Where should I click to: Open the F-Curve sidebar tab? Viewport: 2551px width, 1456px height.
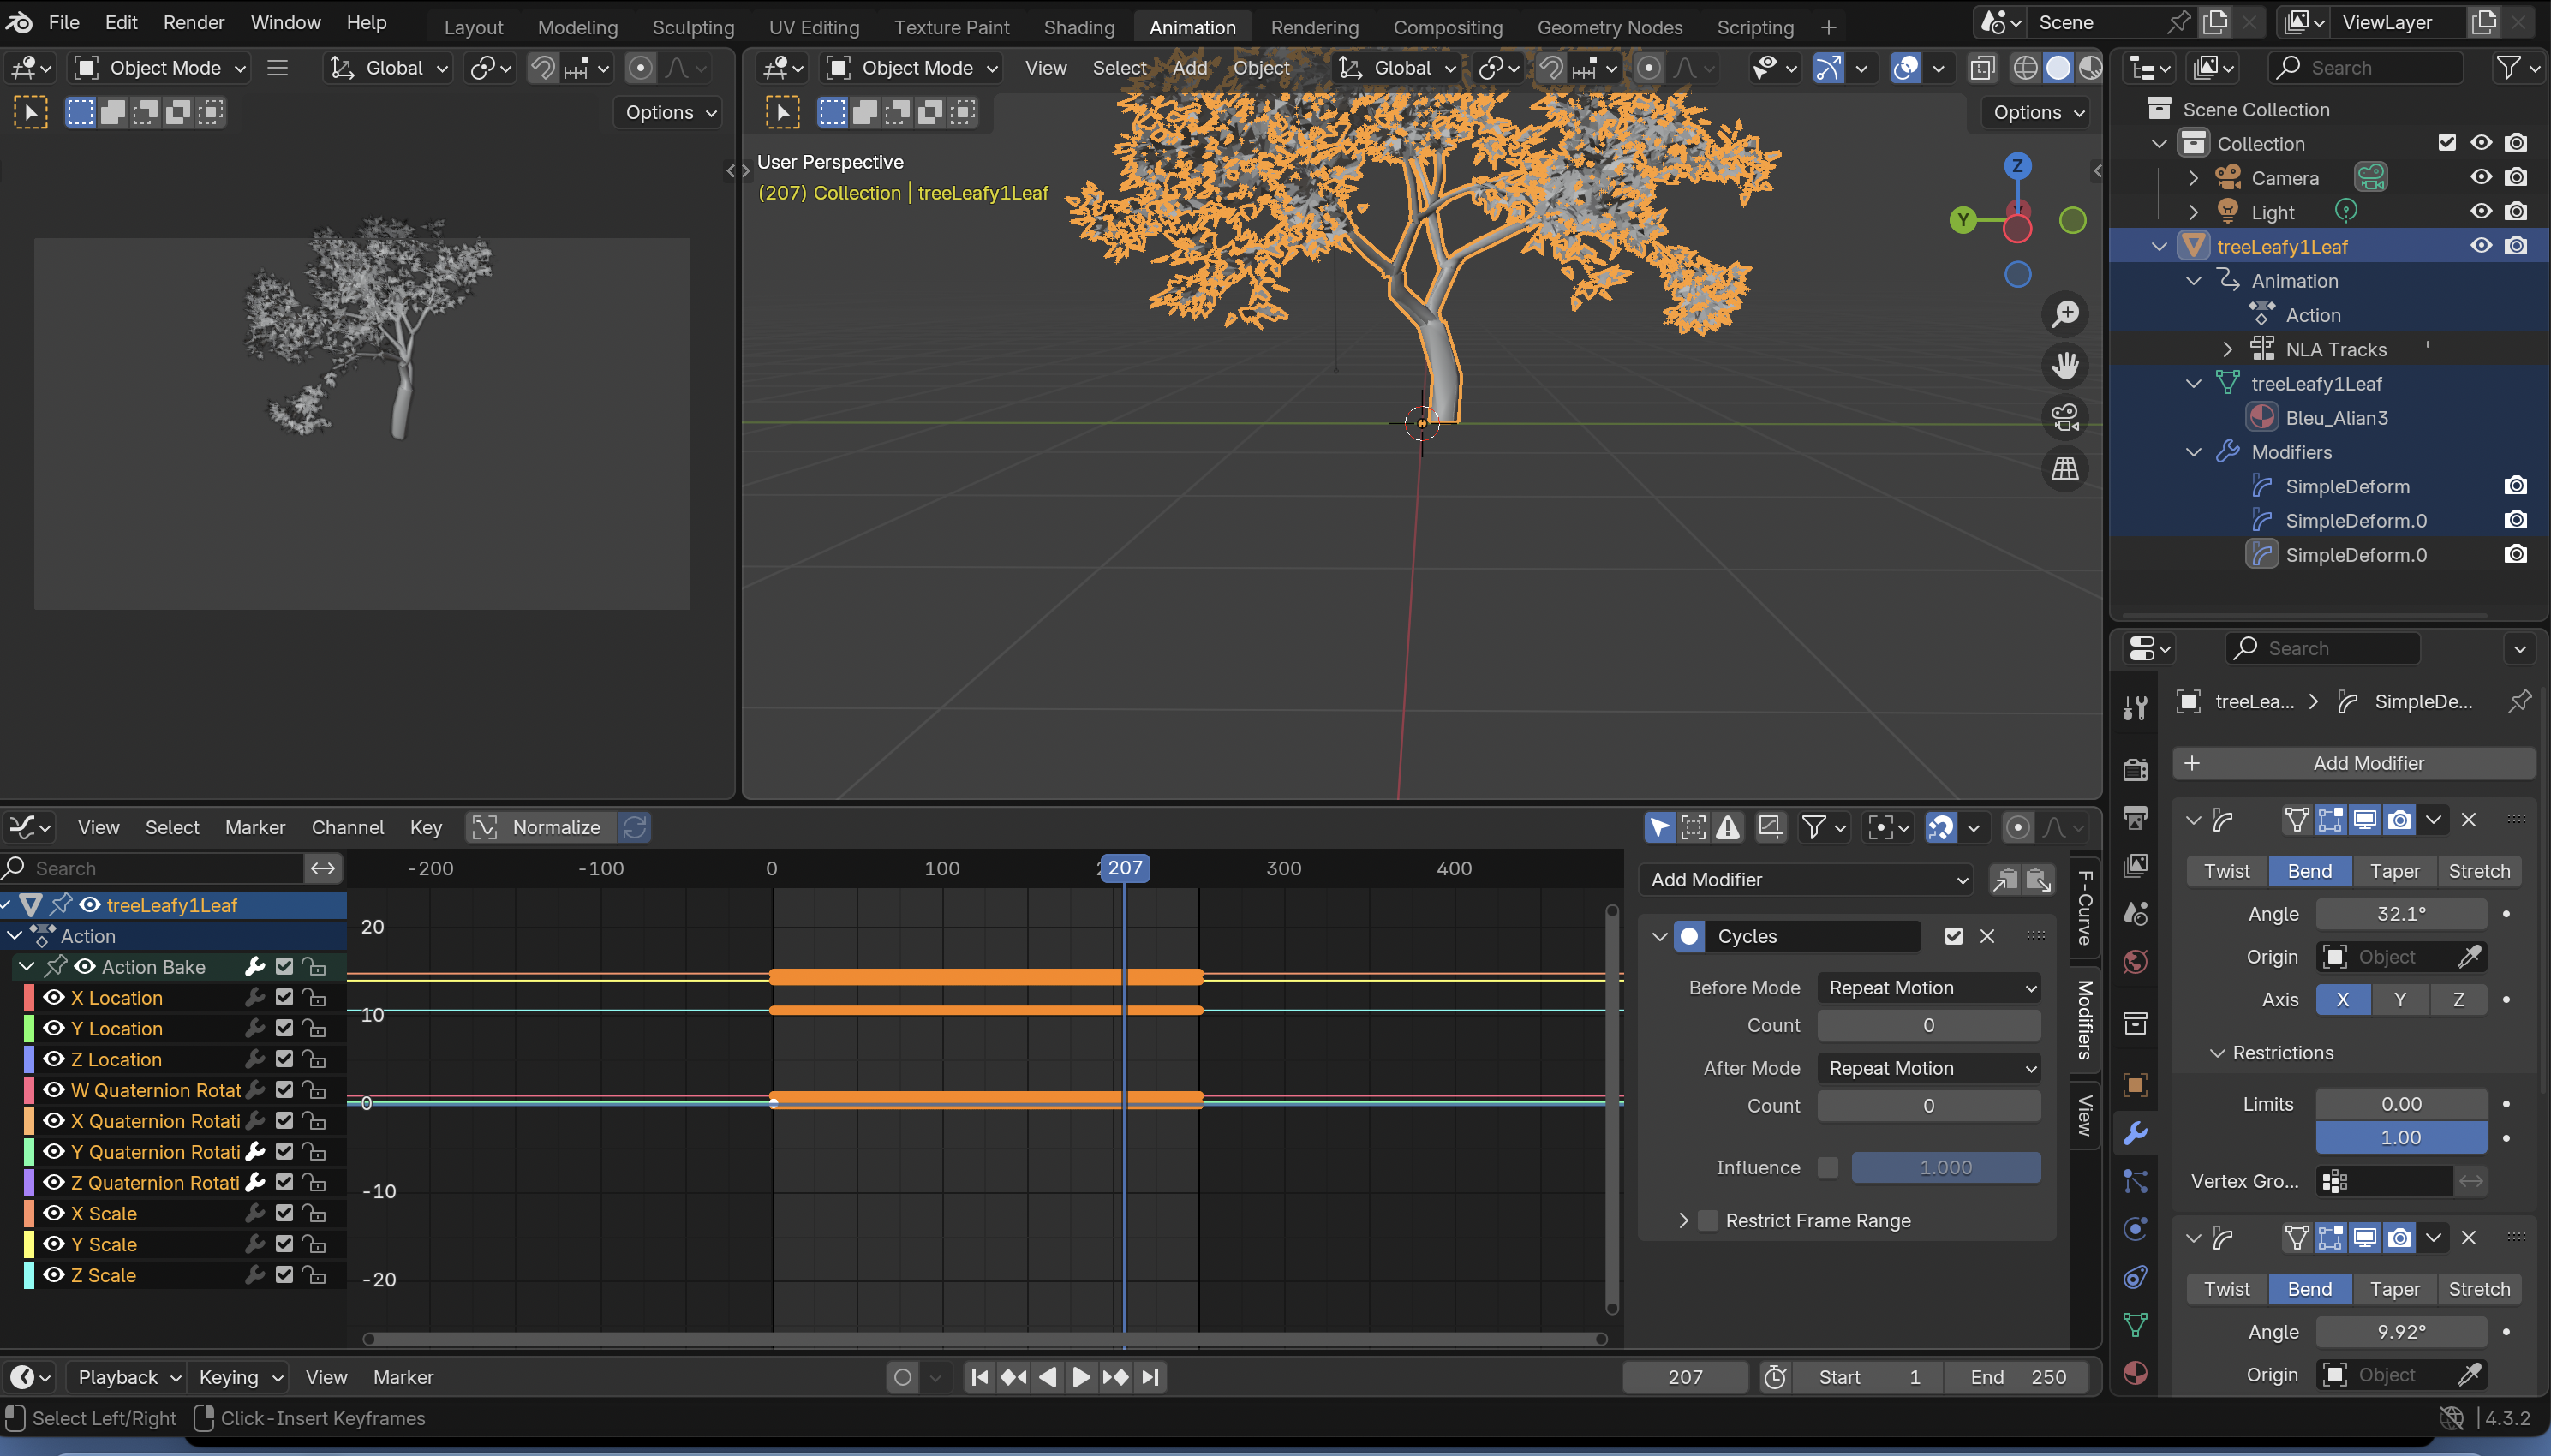2085,909
